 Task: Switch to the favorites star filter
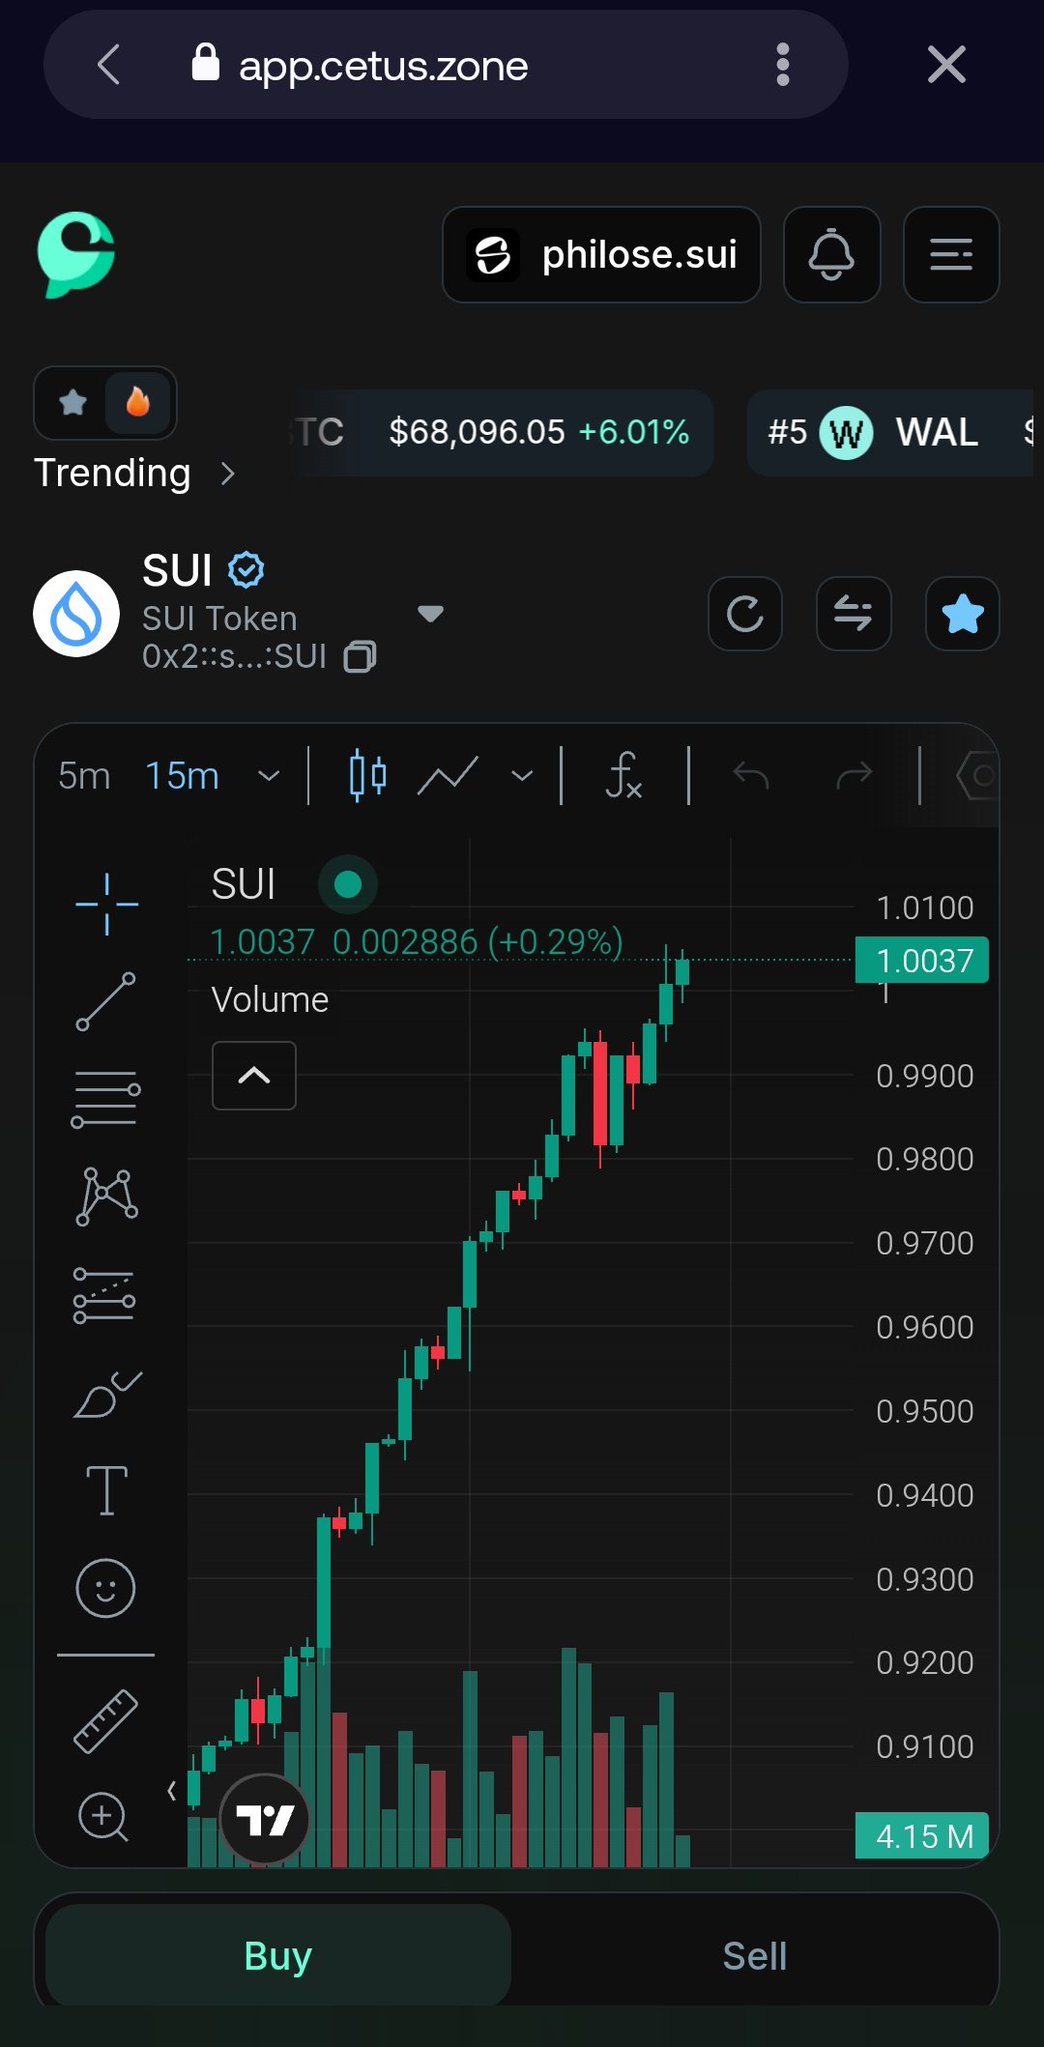tap(73, 402)
